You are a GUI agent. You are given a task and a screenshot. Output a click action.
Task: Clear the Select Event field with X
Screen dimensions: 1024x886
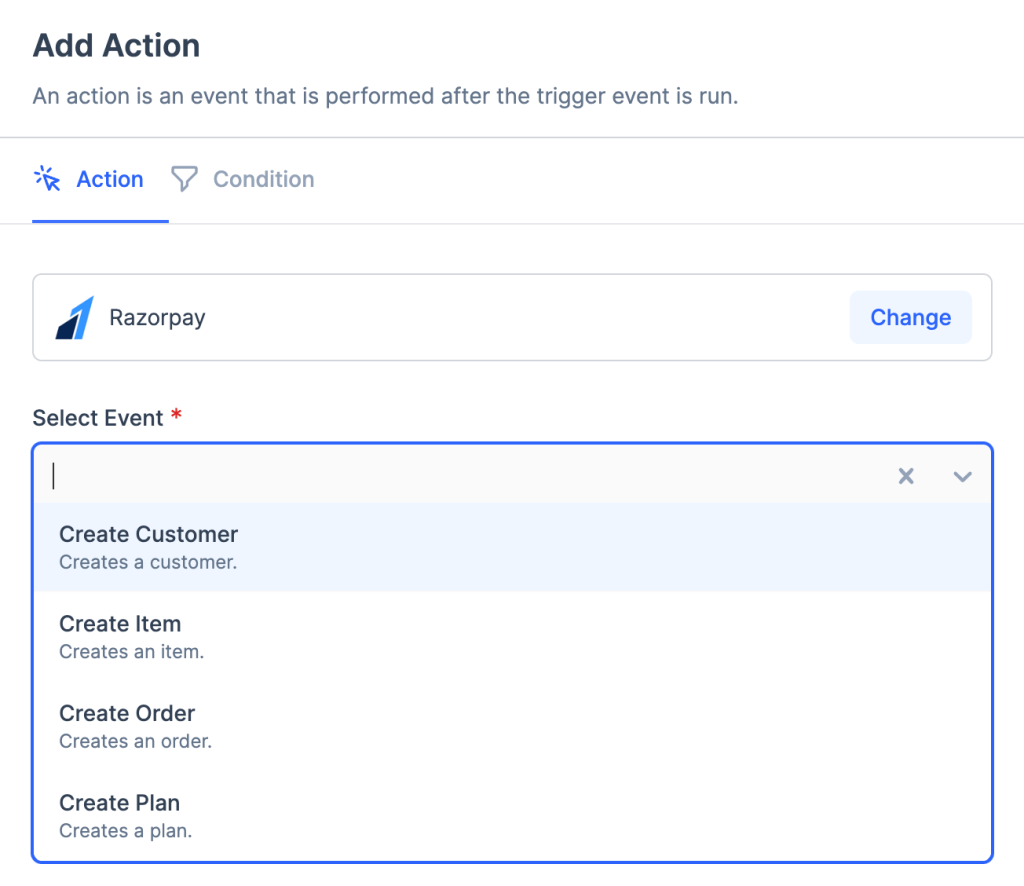click(906, 476)
